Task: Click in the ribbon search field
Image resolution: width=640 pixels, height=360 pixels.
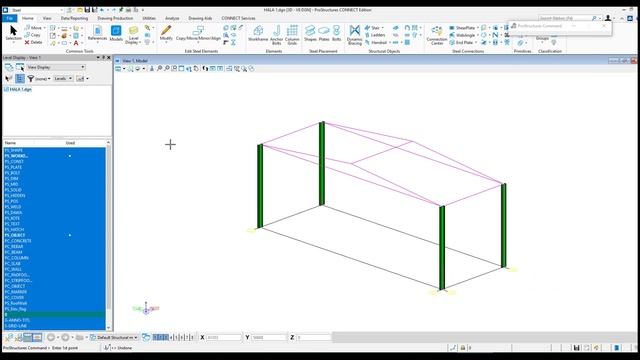Action: pos(565,18)
